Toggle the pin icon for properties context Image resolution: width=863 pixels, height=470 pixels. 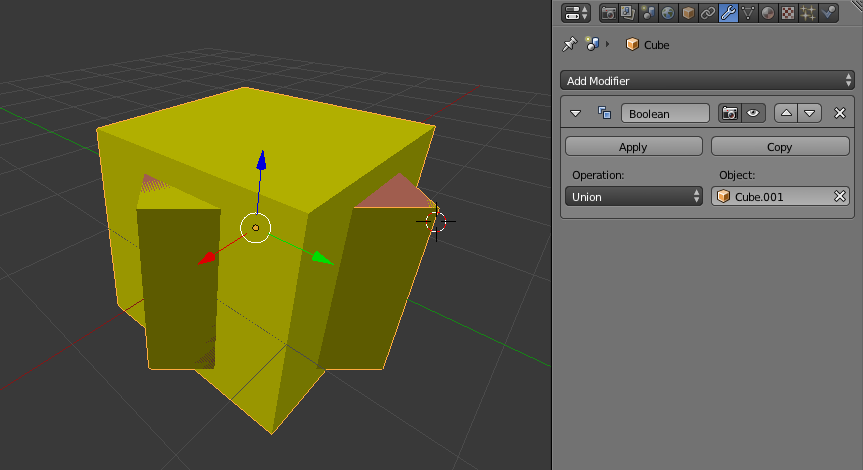click(569, 44)
